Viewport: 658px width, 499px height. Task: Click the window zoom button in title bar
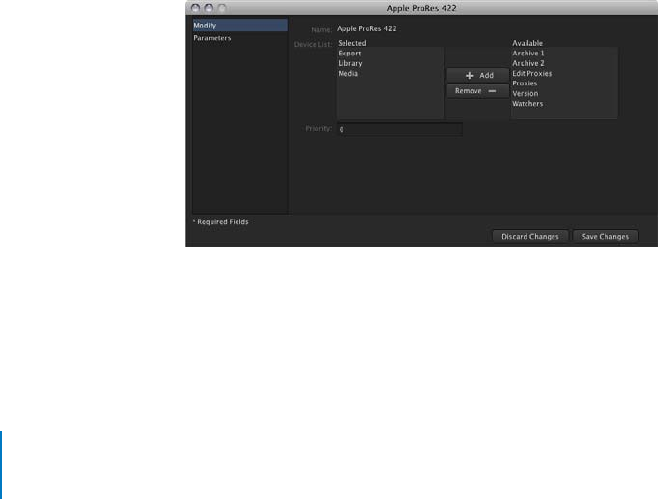tap(222, 8)
